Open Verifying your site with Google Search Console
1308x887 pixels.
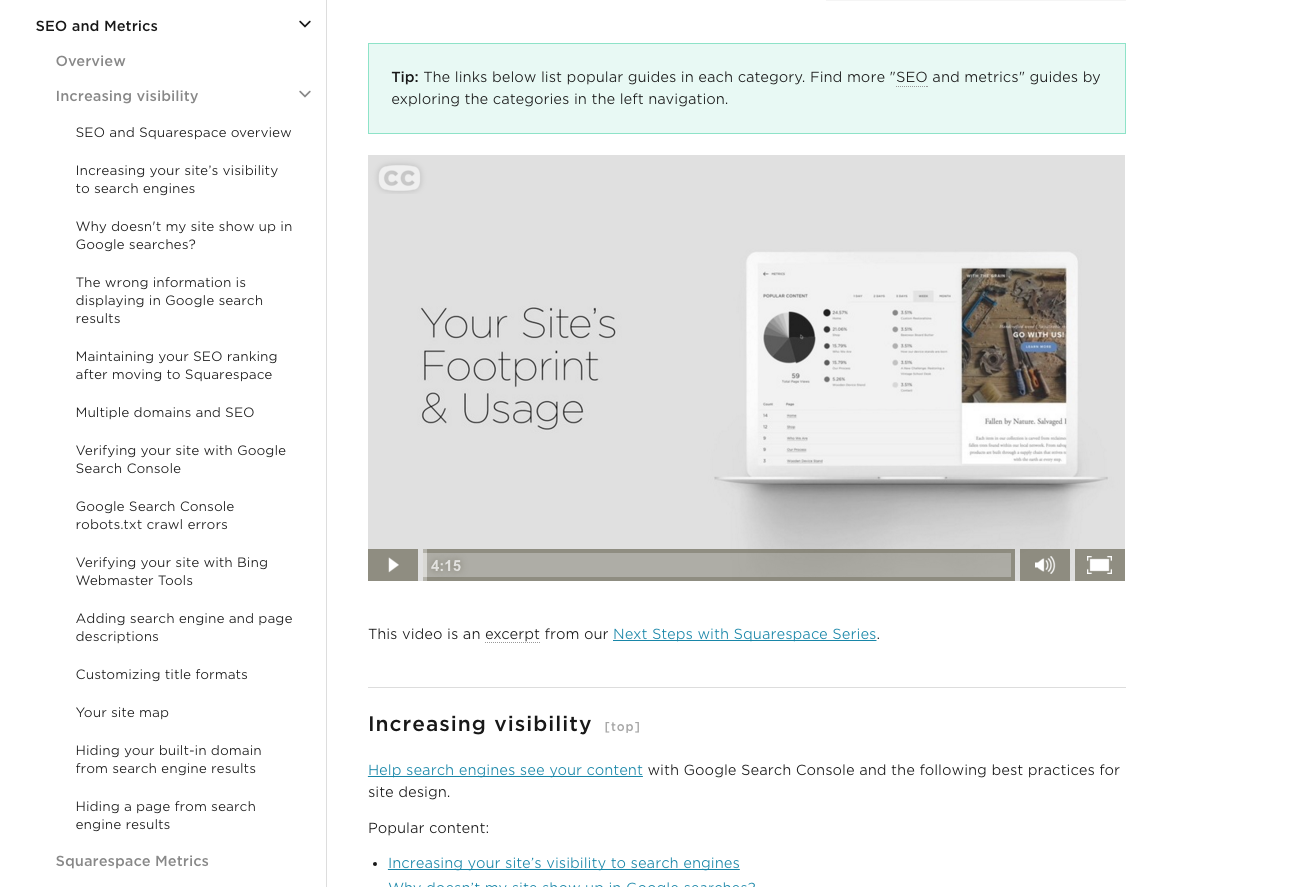tap(181, 459)
